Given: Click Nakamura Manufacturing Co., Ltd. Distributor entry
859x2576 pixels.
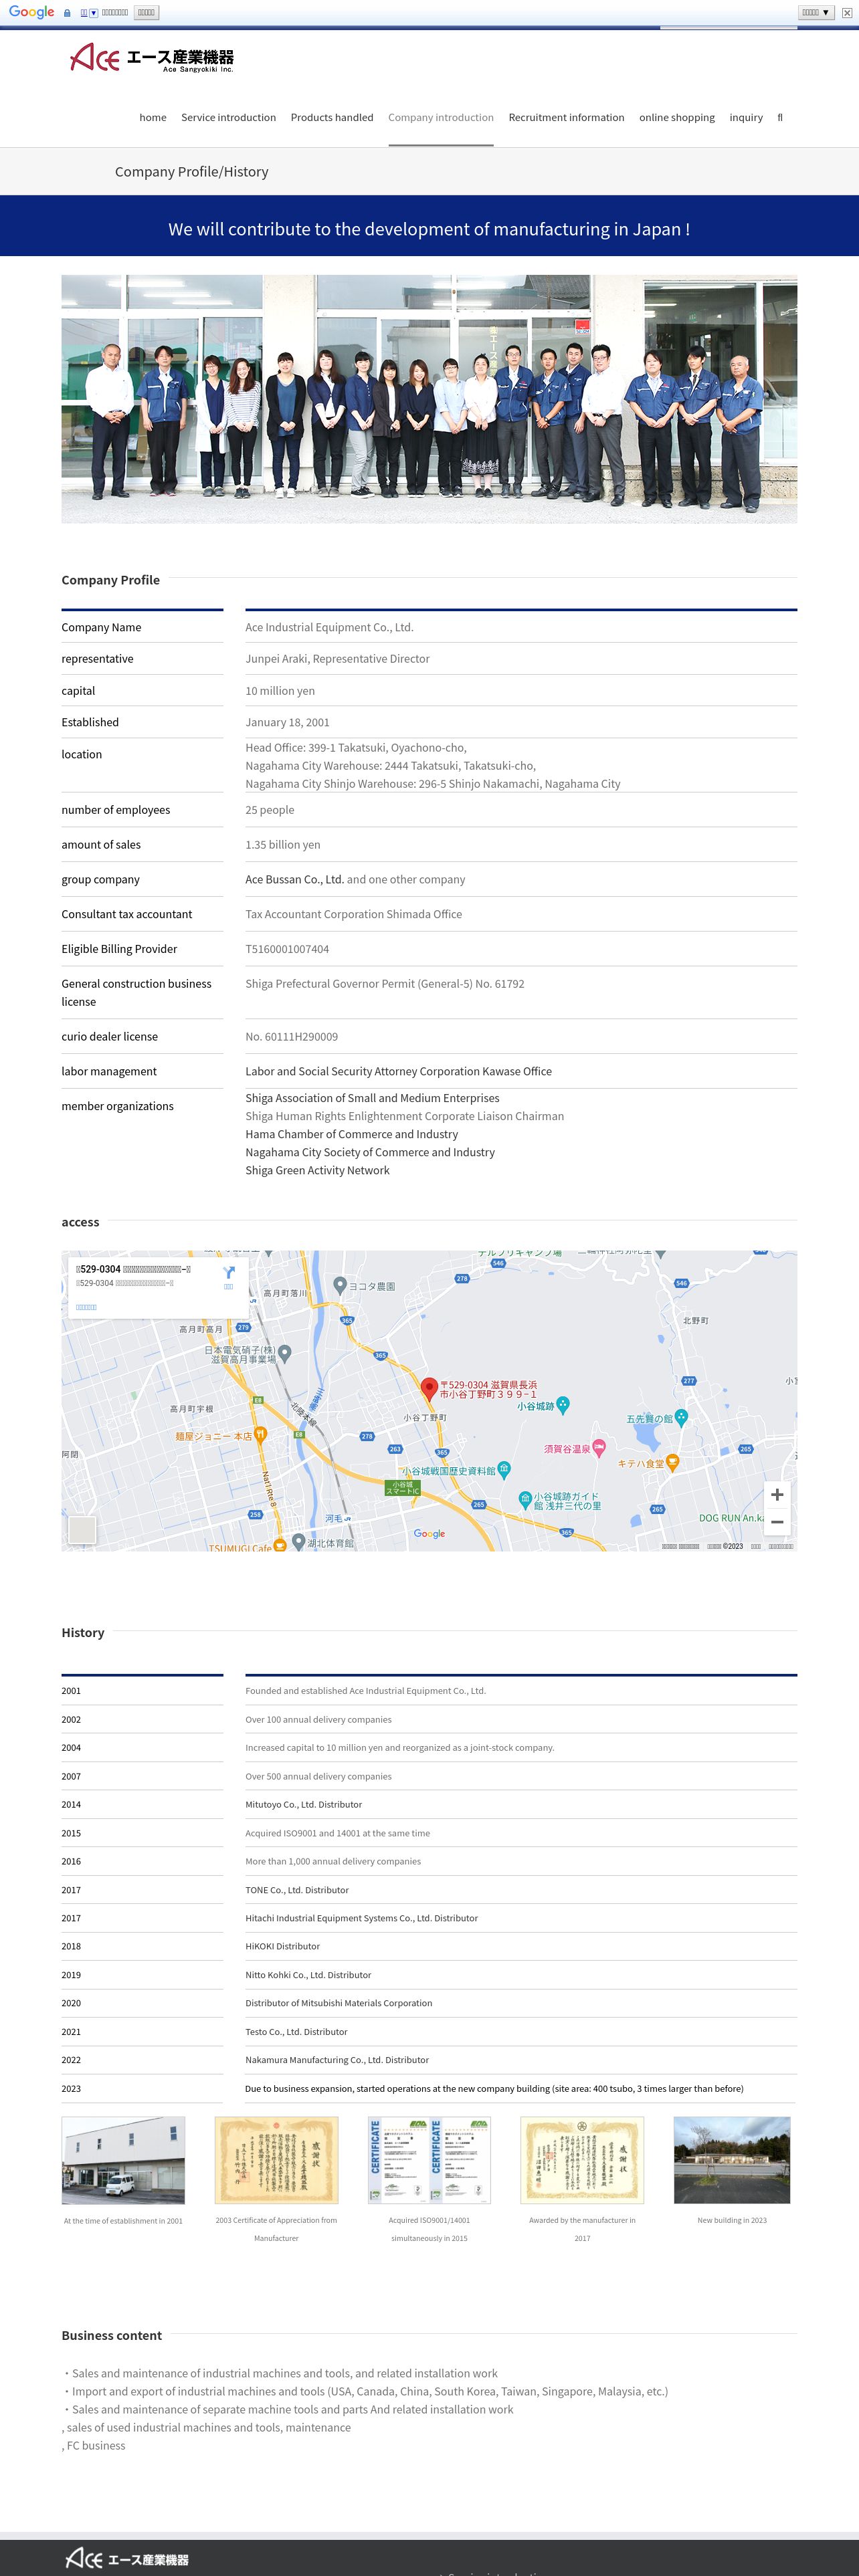Looking at the screenshot, I should [337, 2060].
